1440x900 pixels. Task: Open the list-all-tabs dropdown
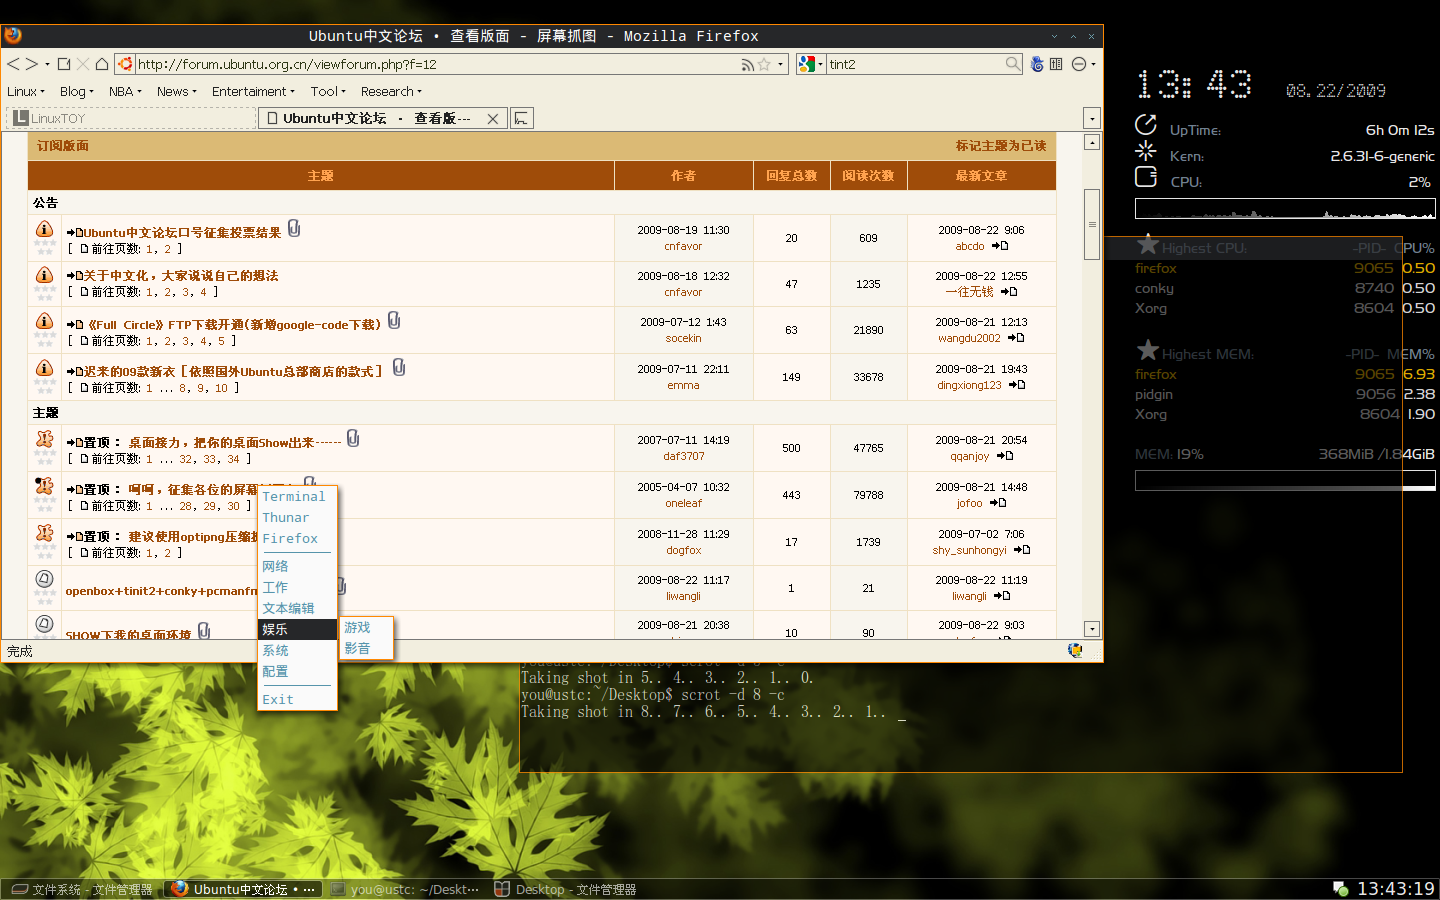click(1092, 118)
